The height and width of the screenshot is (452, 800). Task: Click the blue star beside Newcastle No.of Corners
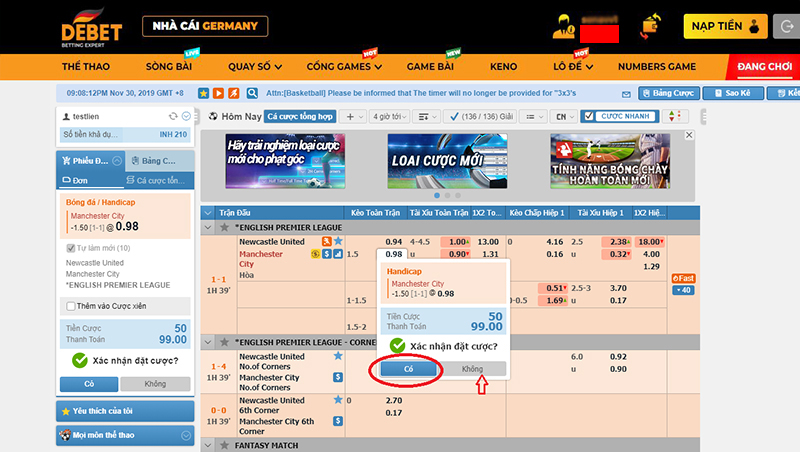tap(338, 356)
